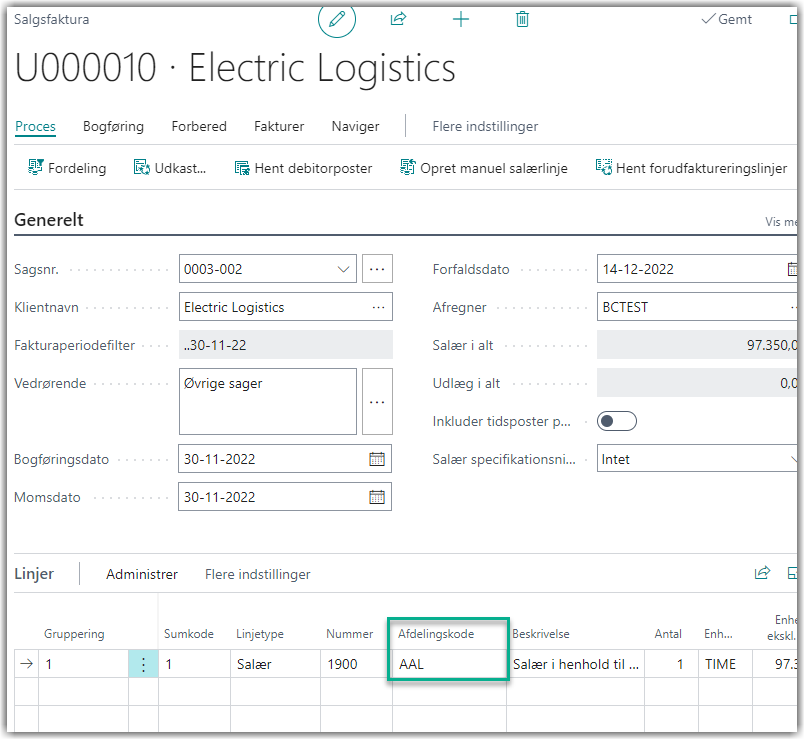This screenshot has width=805, height=740.
Task: Click the Beskrivelse column header
Action: pos(541,634)
